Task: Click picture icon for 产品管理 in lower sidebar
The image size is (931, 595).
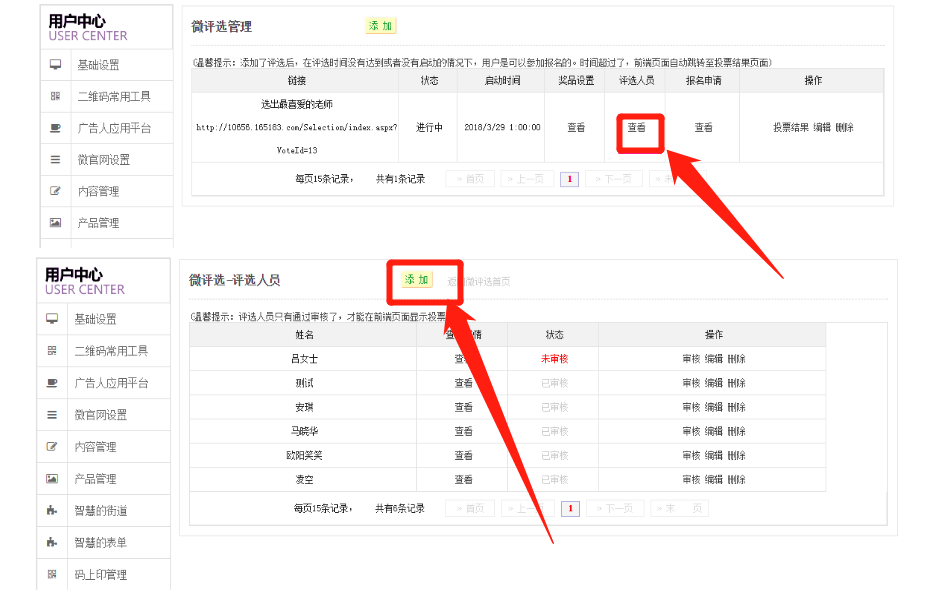Action: [52, 479]
